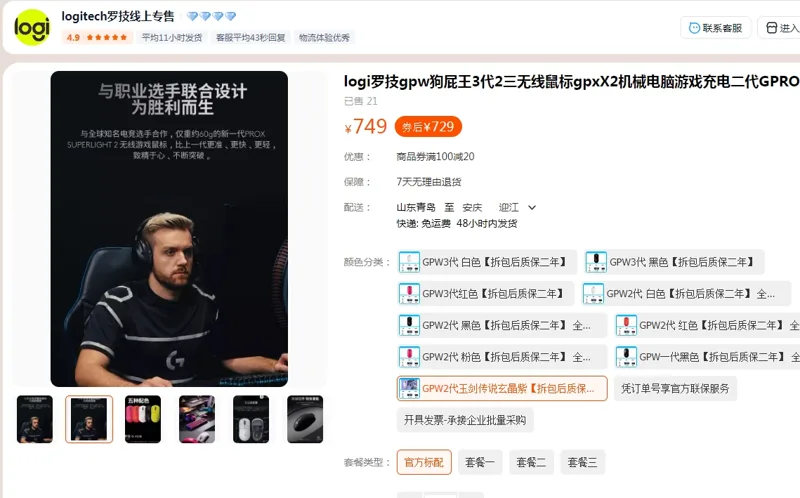800x498 pixels.
Task: Click the 安庆 destination city
Action: [x=472, y=208]
